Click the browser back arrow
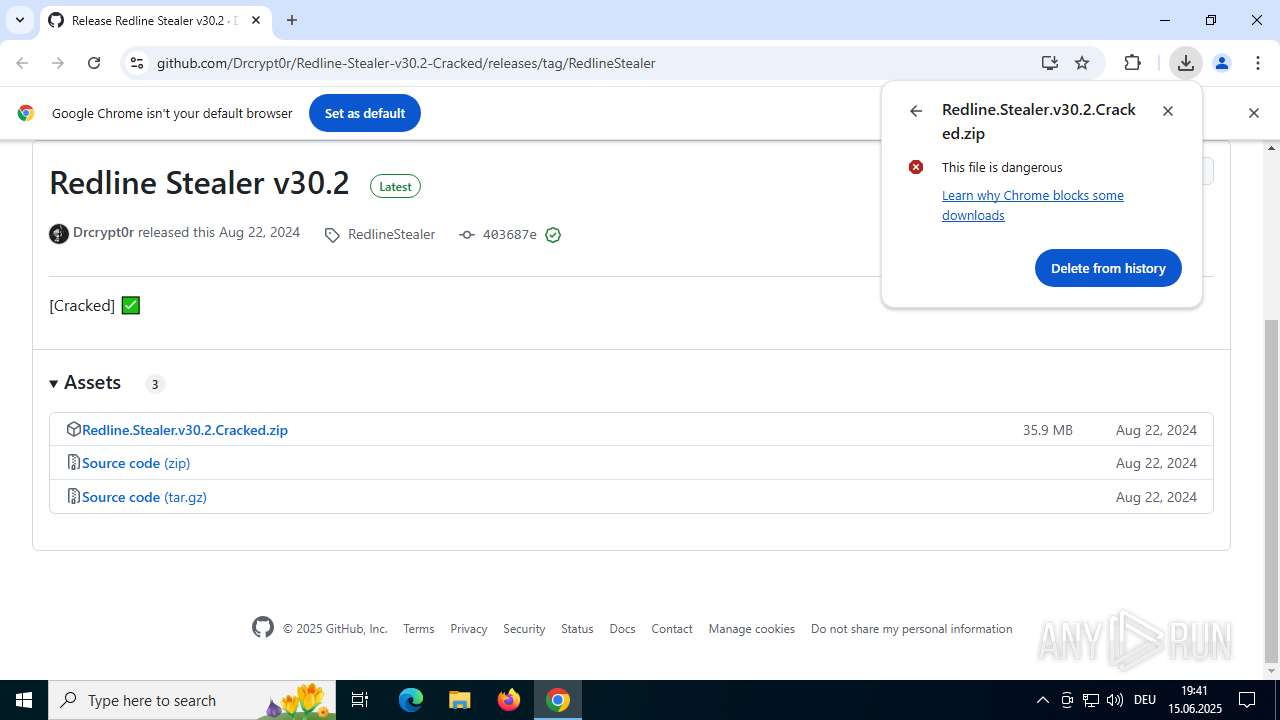This screenshot has width=1280, height=720. (x=21, y=63)
